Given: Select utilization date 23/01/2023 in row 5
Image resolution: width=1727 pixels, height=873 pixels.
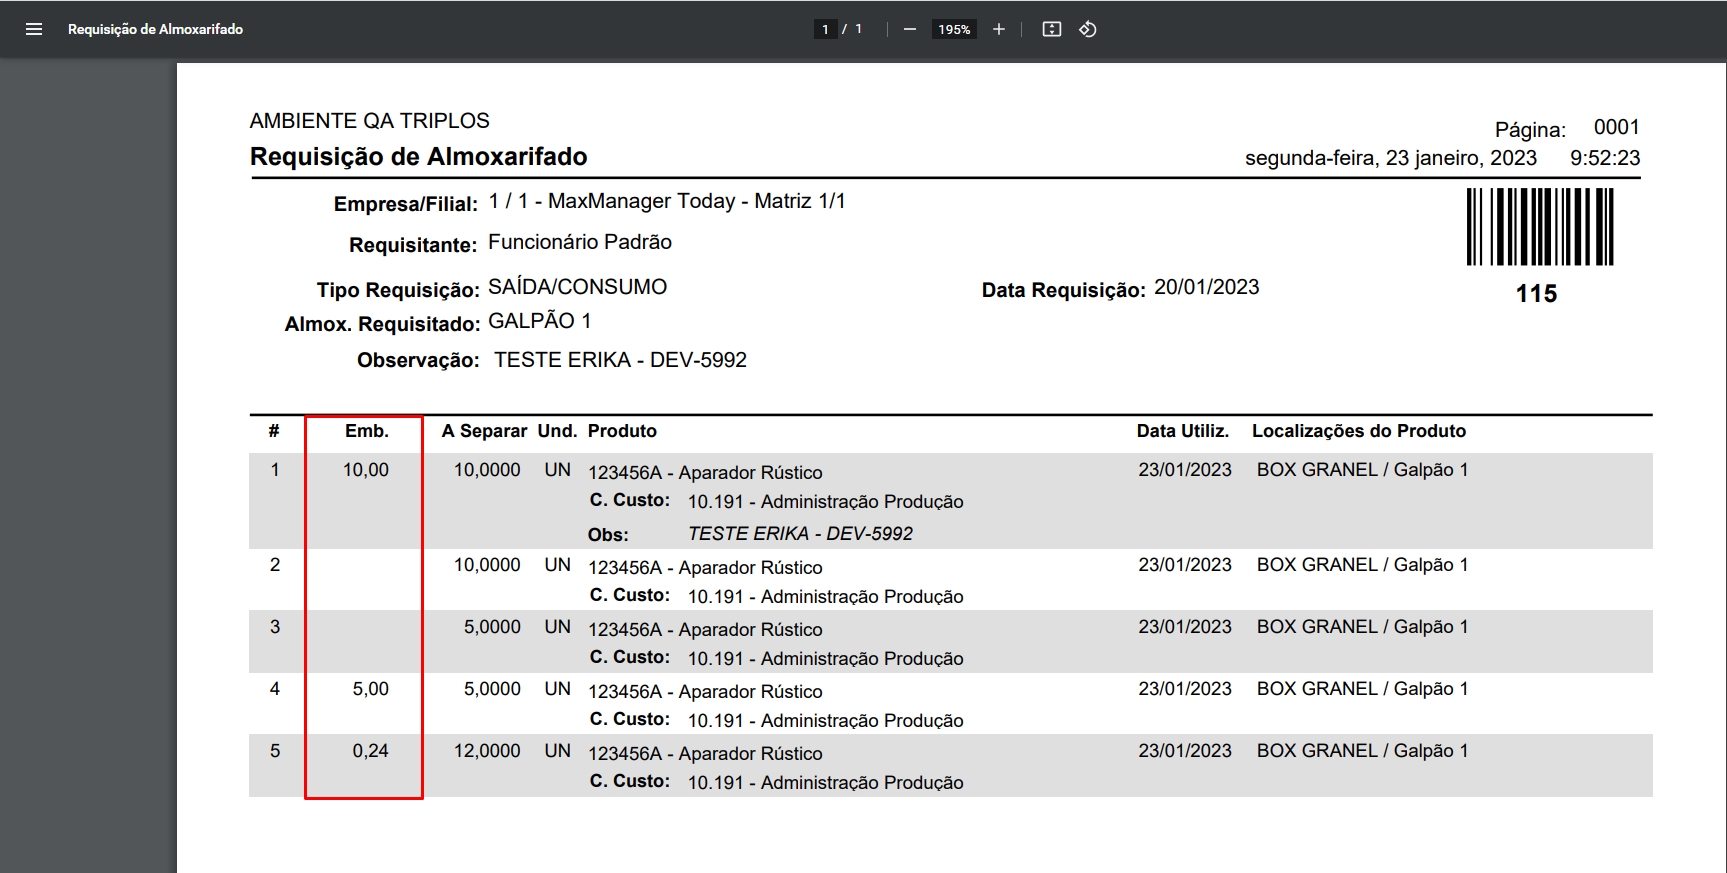Looking at the screenshot, I should click(x=1185, y=751).
